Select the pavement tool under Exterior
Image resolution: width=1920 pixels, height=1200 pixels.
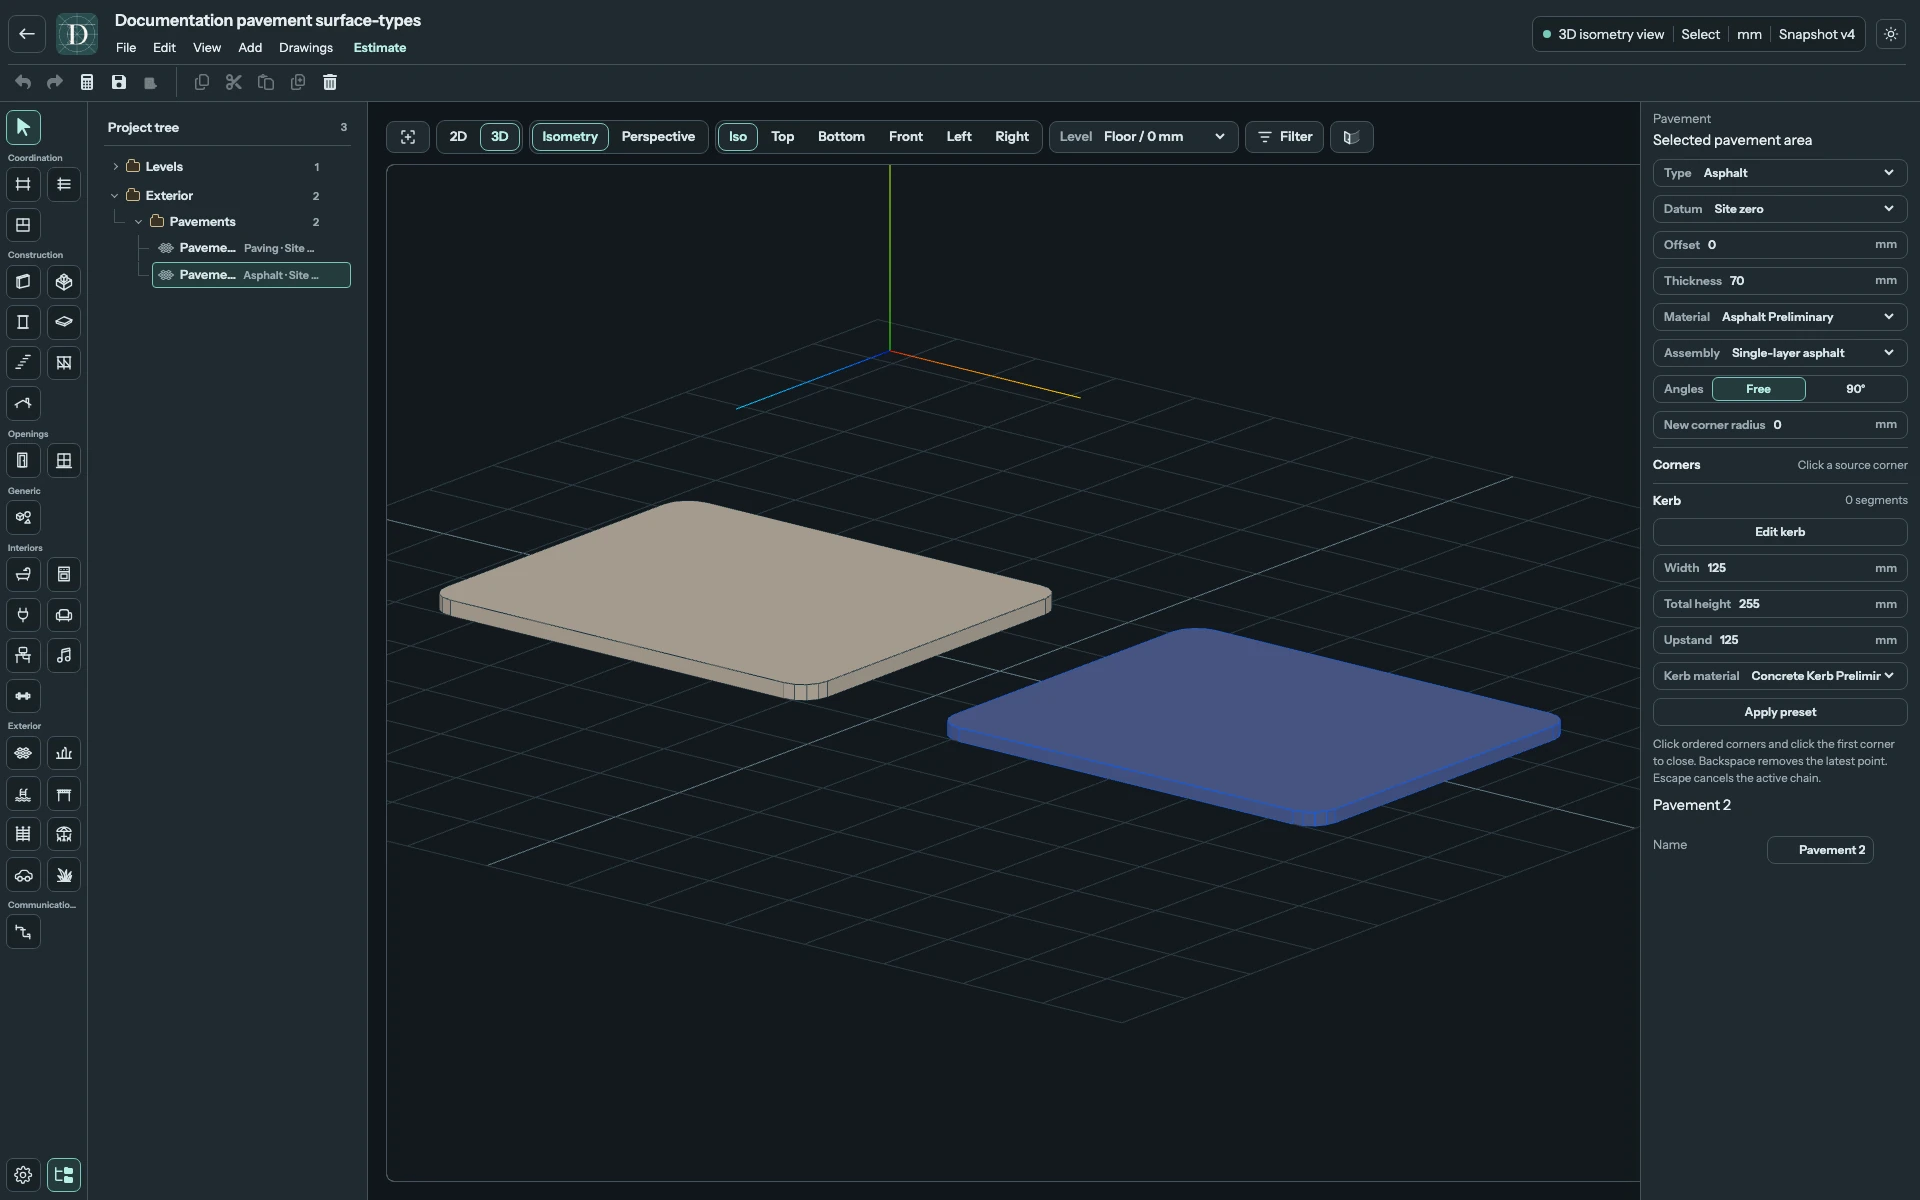23,753
